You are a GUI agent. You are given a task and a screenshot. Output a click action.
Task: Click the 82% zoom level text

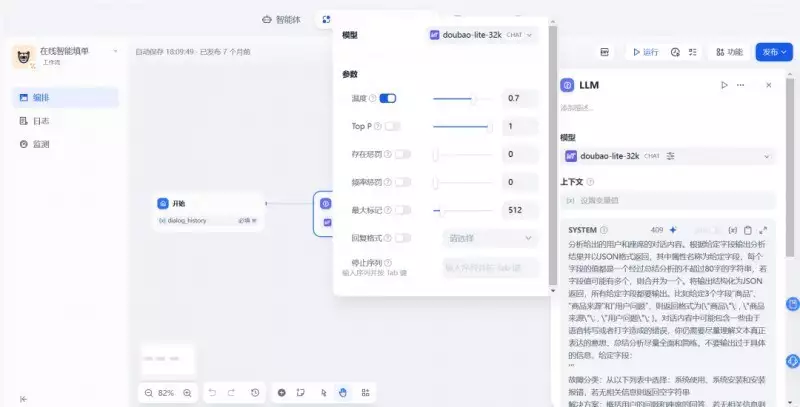pyautogui.click(x=166, y=393)
